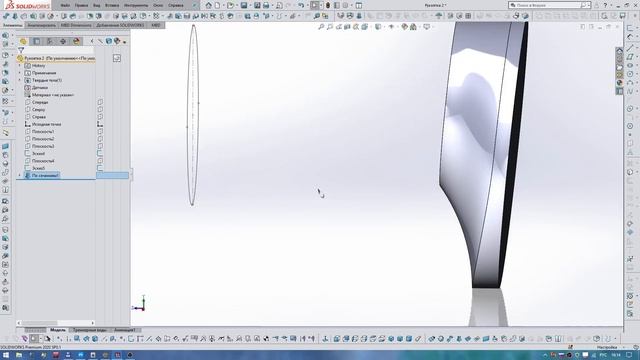Click the Zoom to Fit icon

321,27
